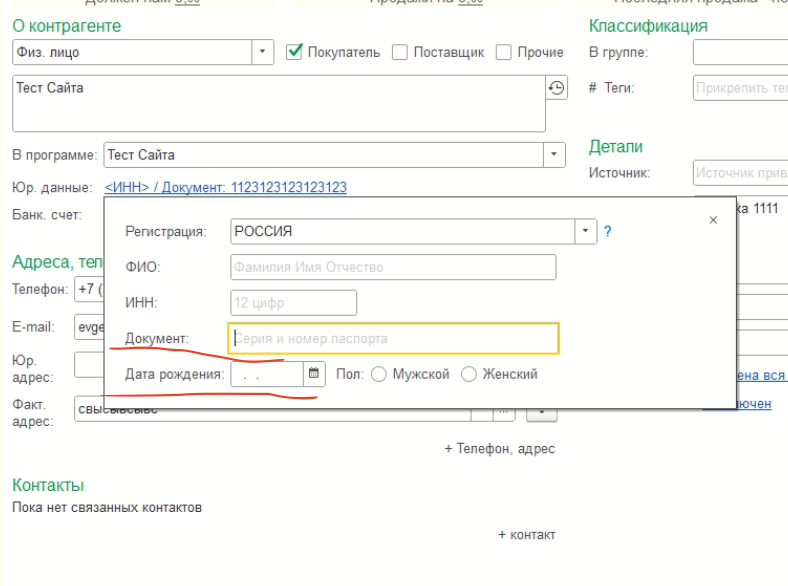Open the calendar picker for Дата рождения
This screenshot has height=586, width=788.
[314, 374]
